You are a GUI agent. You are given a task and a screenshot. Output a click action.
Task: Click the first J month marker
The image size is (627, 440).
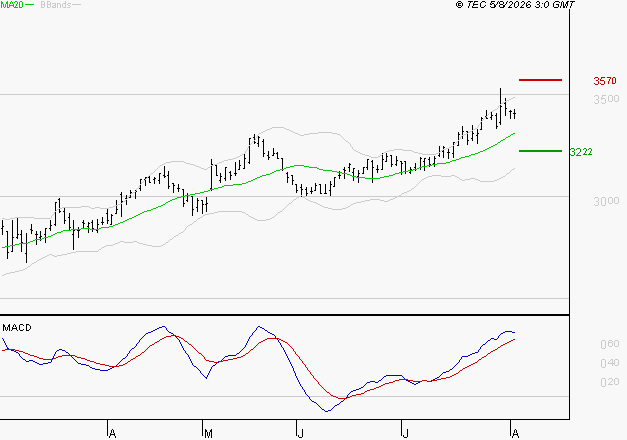[x=300, y=433]
